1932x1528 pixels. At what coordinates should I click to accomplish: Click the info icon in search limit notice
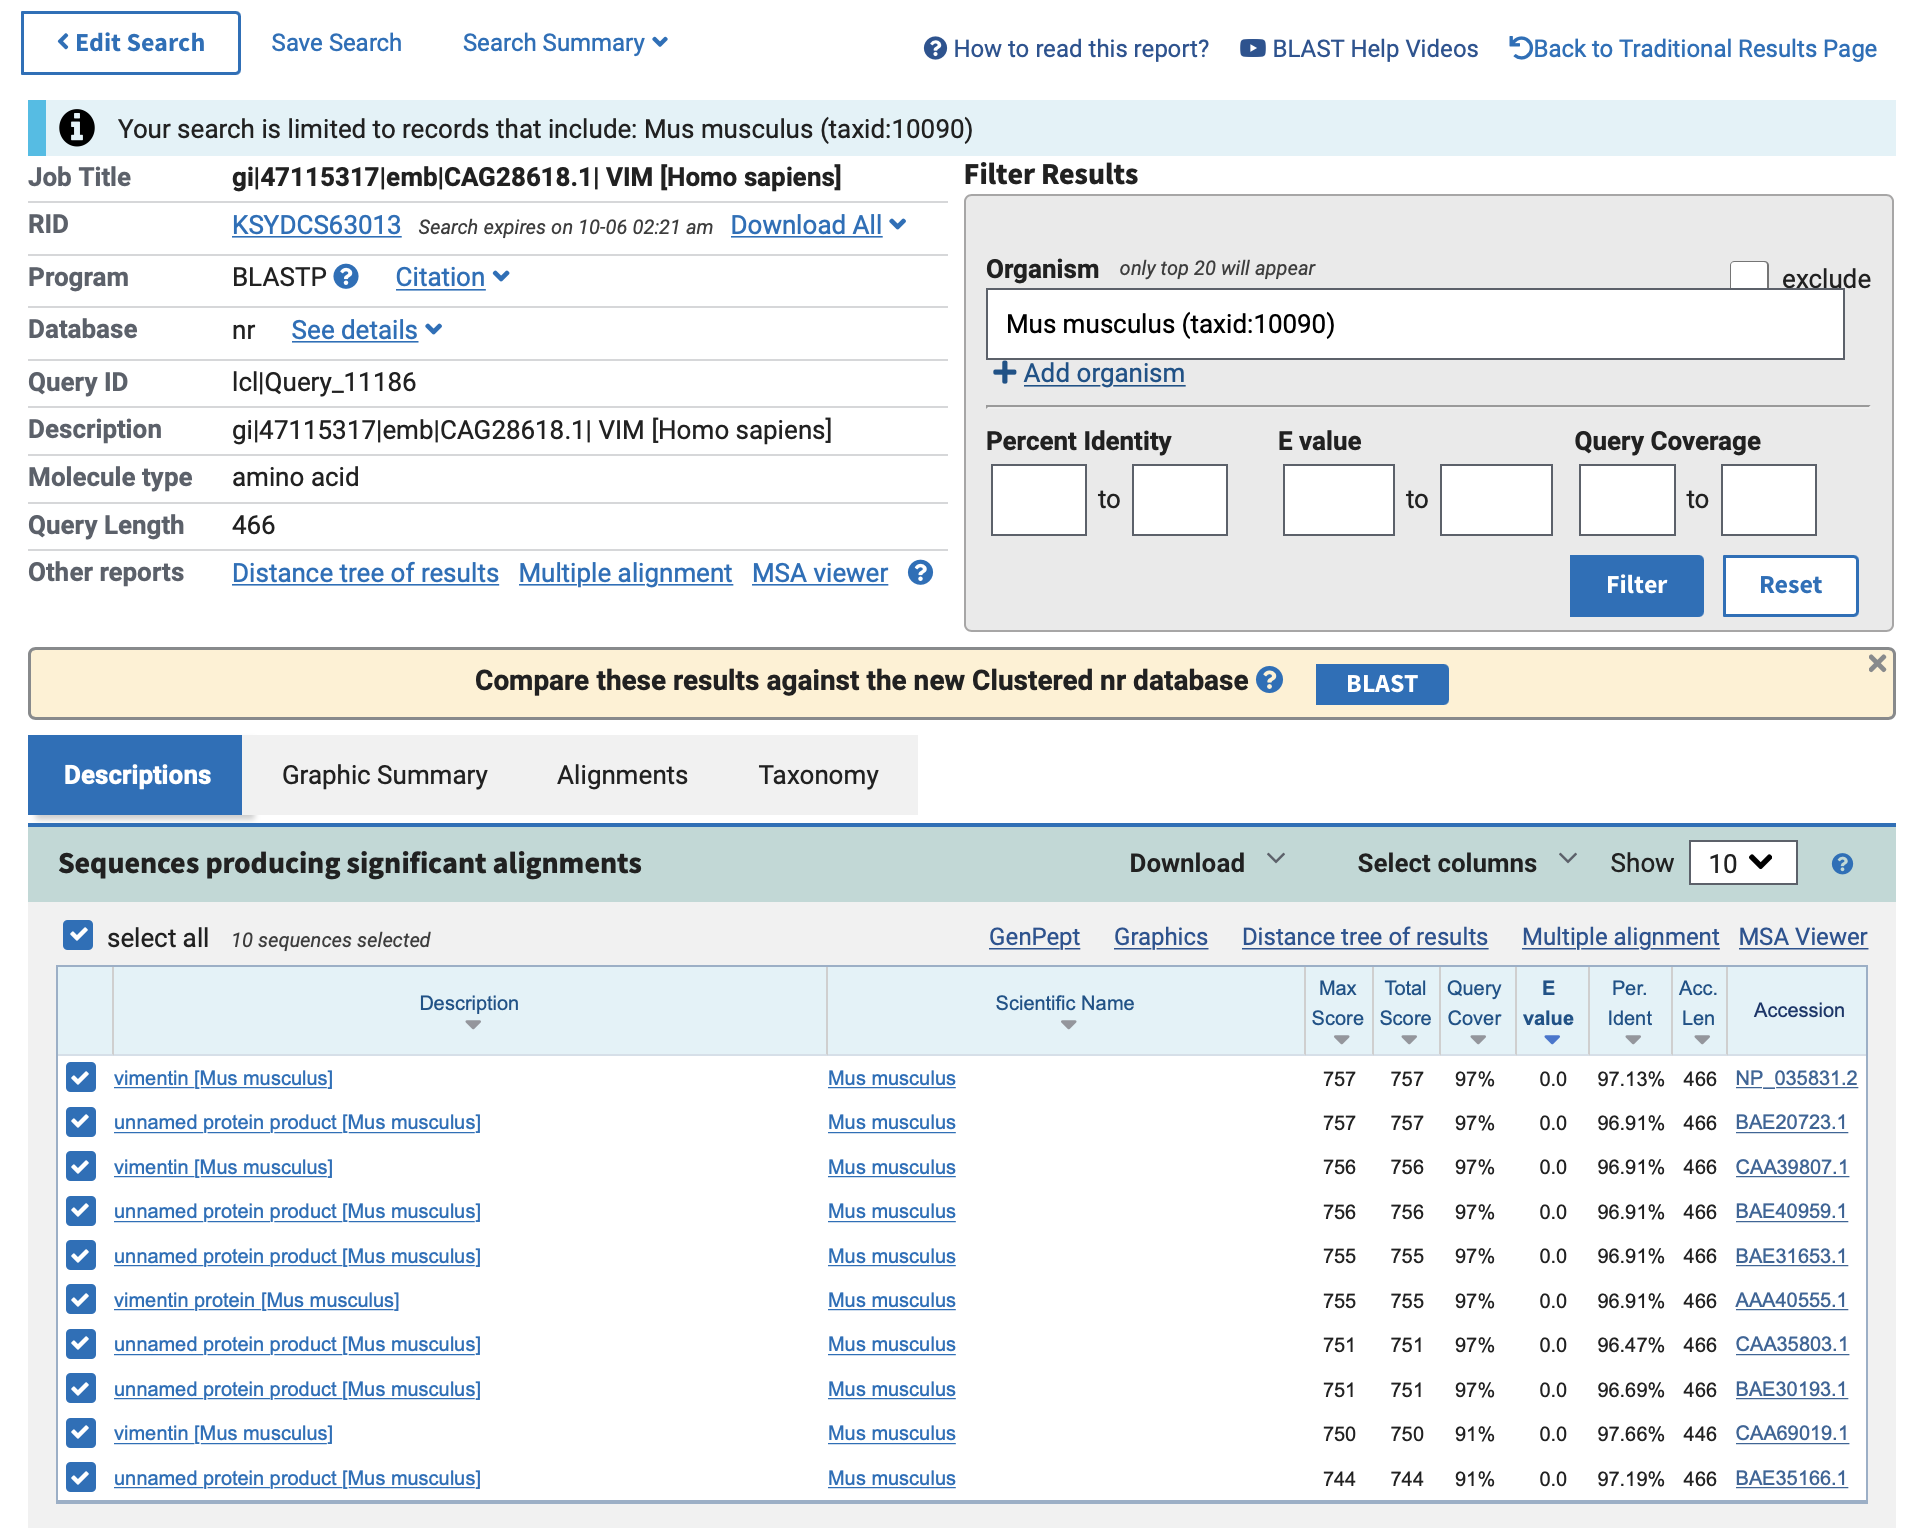pyautogui.click(x=77, y=128)
